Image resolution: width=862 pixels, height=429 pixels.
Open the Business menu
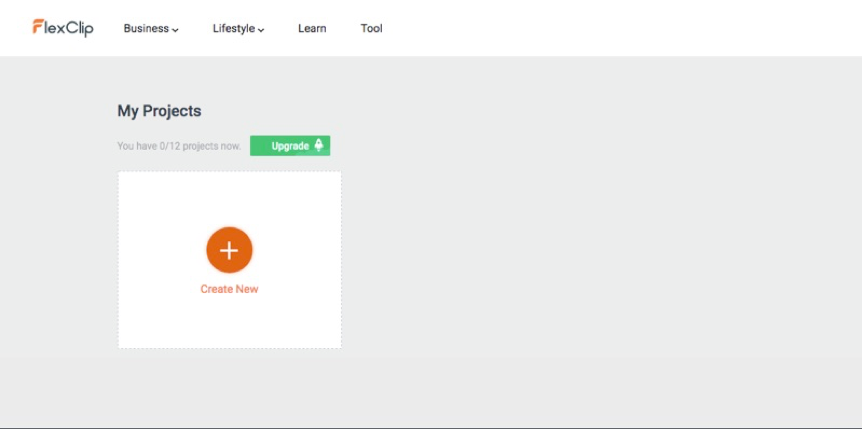point(146,28)
